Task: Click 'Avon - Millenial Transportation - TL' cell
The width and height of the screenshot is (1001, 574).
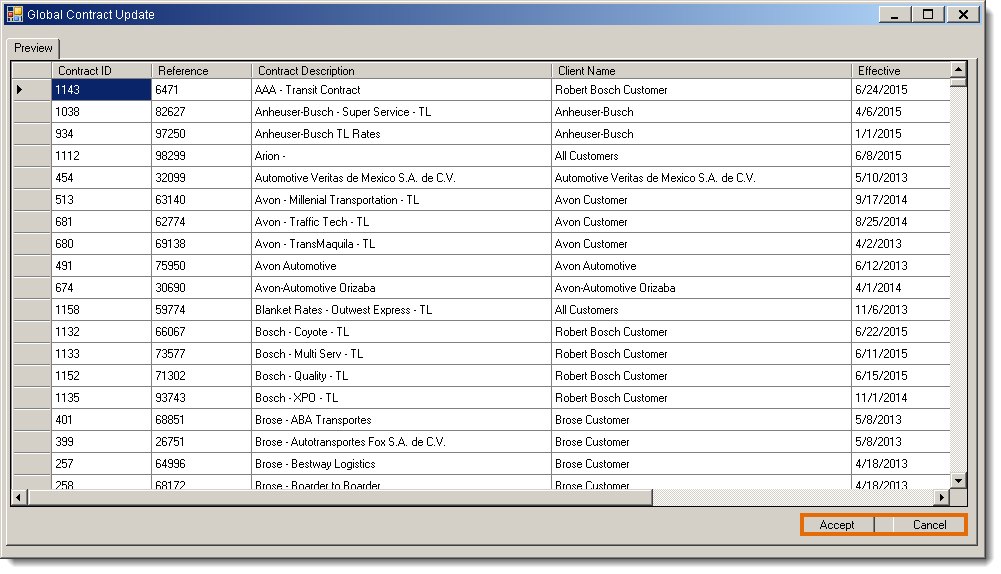Action: (x=402, y=200)
